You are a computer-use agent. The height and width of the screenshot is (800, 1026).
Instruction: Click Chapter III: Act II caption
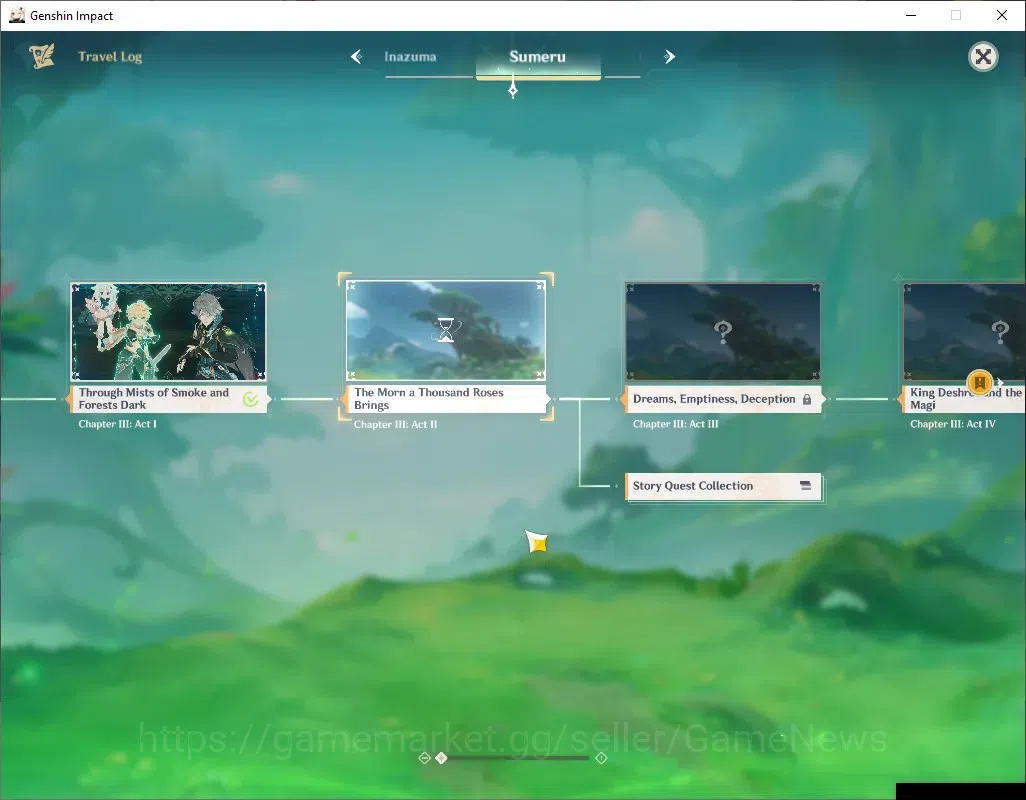pyautogui.click(x=395, y=425)
